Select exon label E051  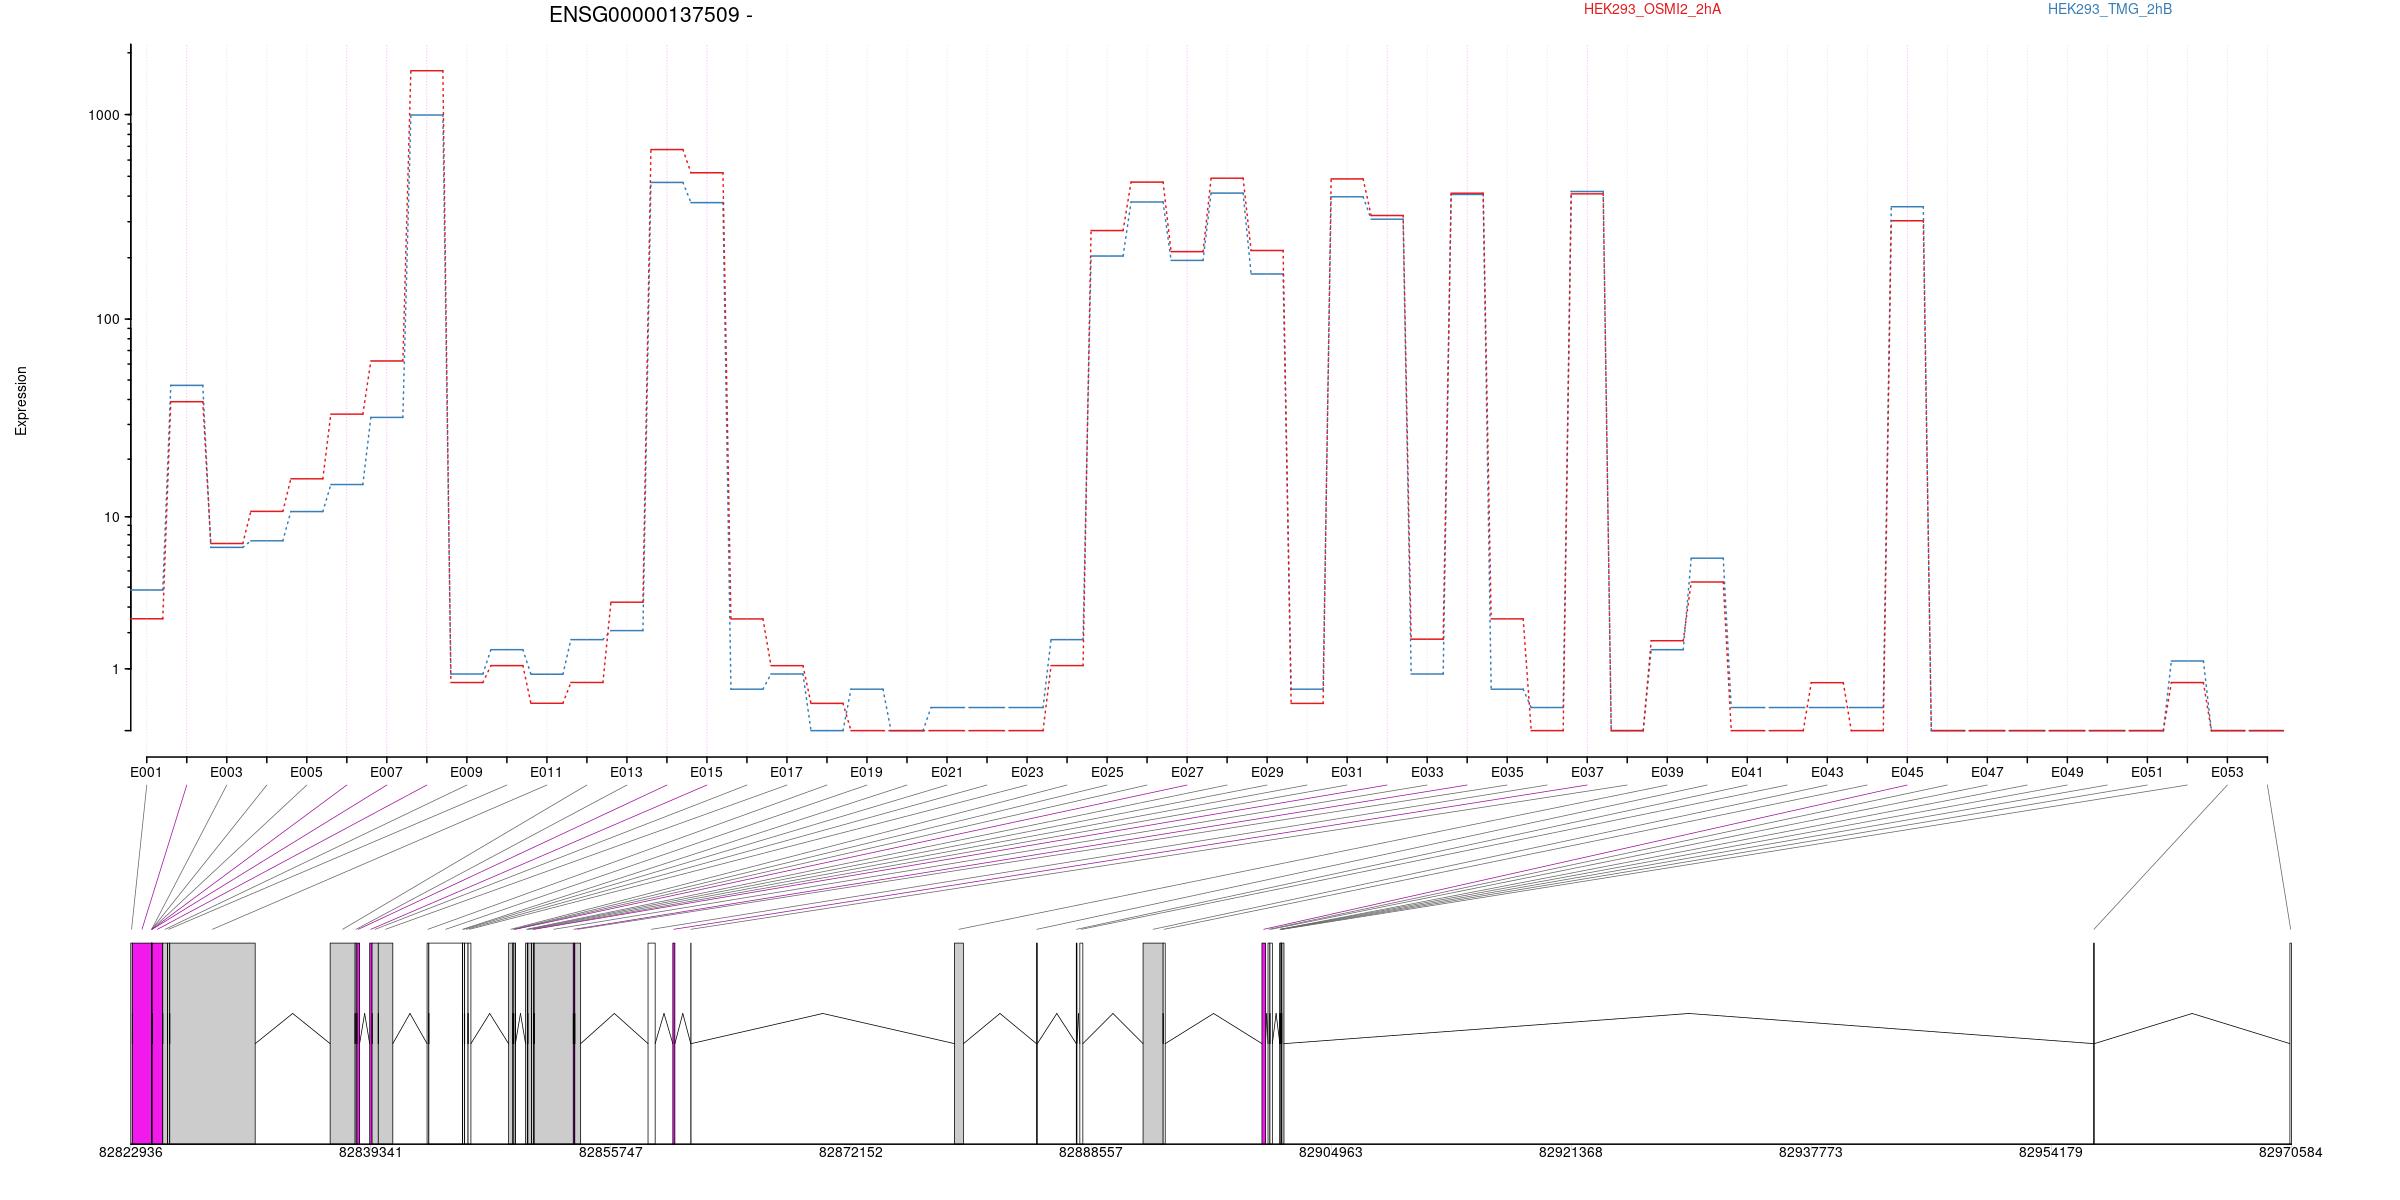pyautogui.click(x=2147, y=772)
